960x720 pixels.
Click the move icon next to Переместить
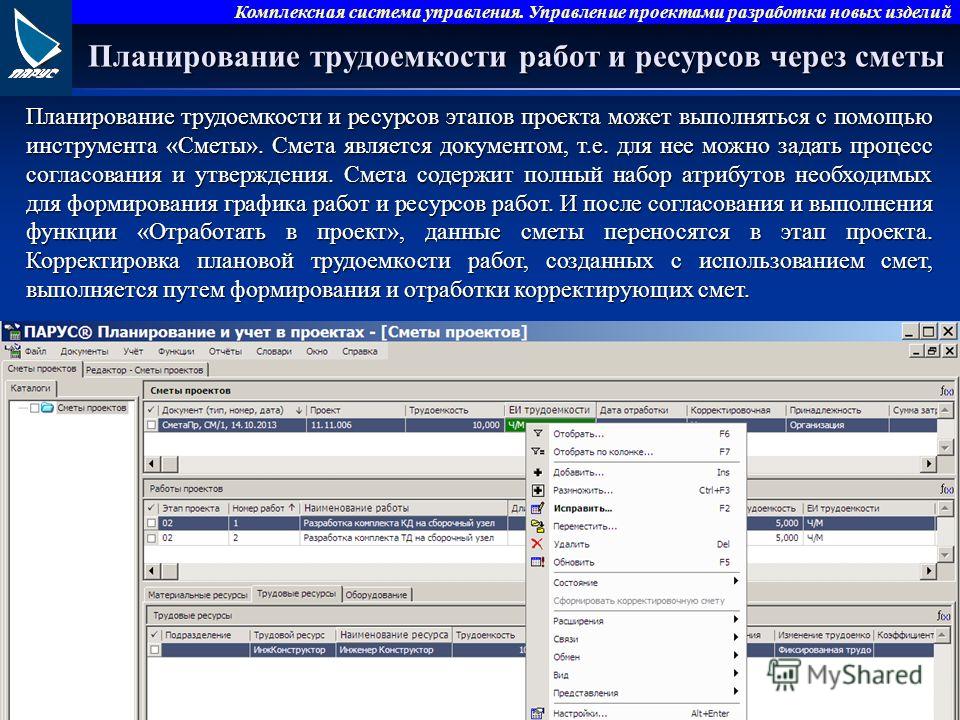pyautogui.click(x=538, y=526)
